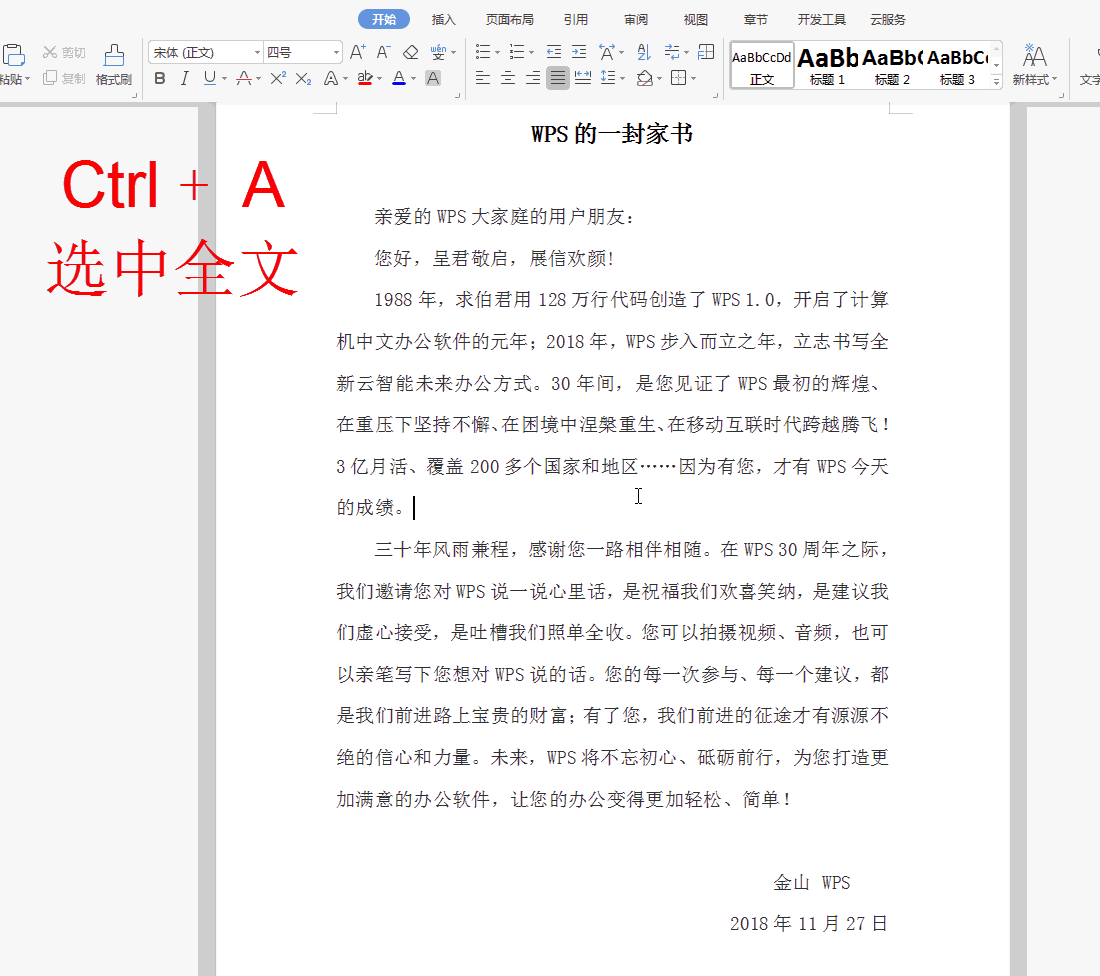Clear formatting with the eraser icon

pos(410,52)
